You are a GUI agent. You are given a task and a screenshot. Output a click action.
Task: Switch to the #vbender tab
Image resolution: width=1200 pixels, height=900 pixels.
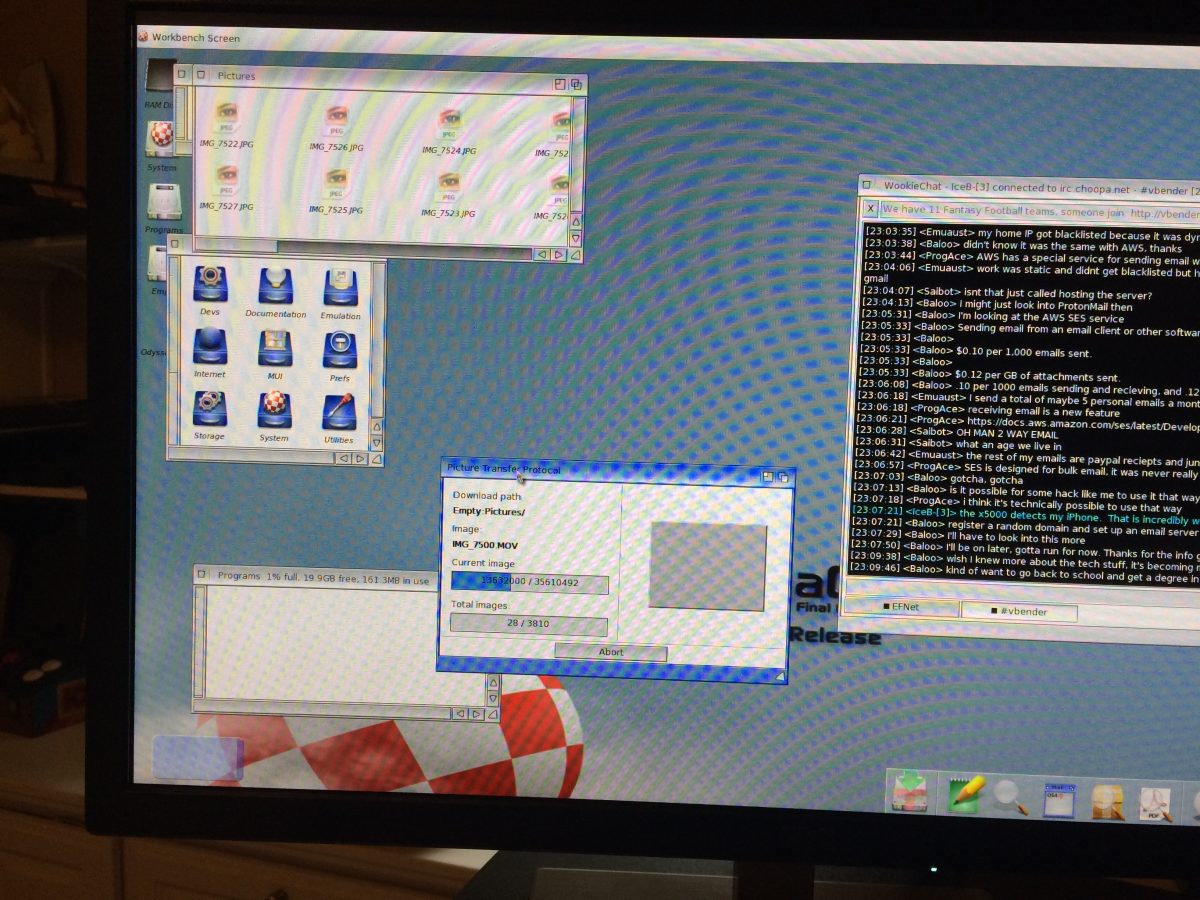1020,611
